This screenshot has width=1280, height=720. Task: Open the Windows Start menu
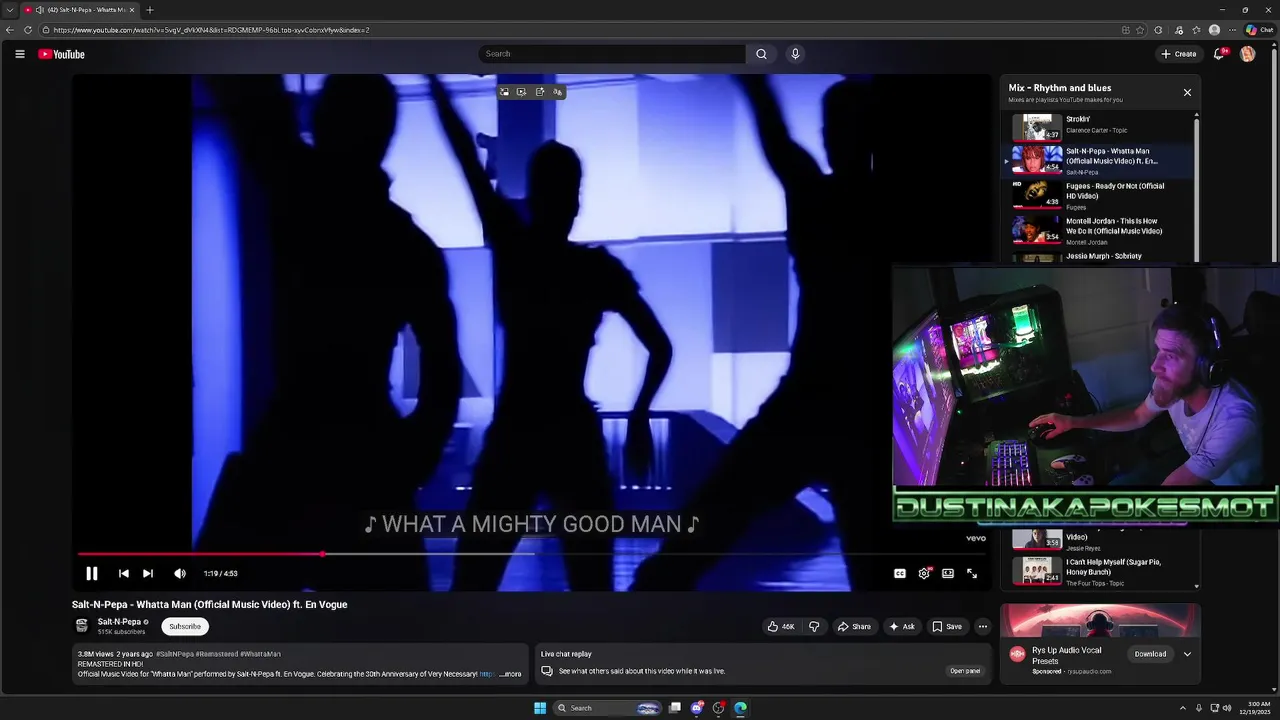pos(540,708)
